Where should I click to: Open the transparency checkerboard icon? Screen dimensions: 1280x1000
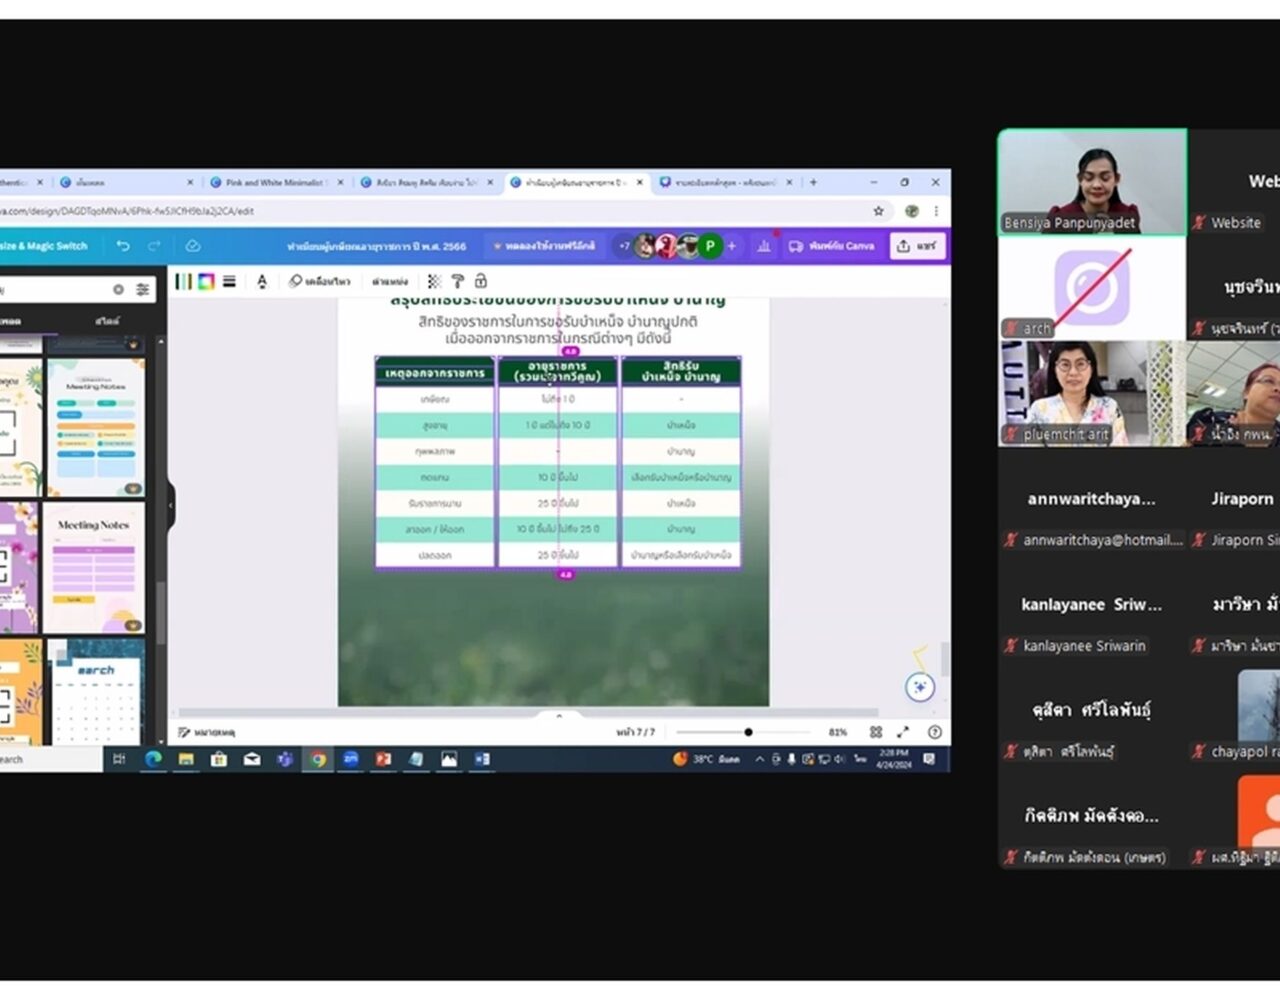(x=434, y=282)
